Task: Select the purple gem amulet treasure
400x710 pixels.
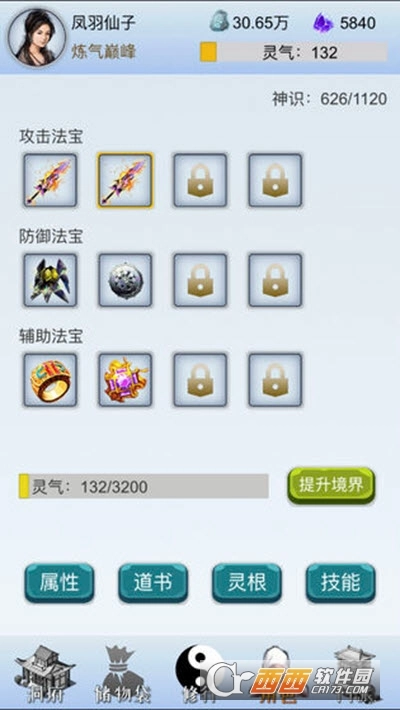Action: pos(125,379)
